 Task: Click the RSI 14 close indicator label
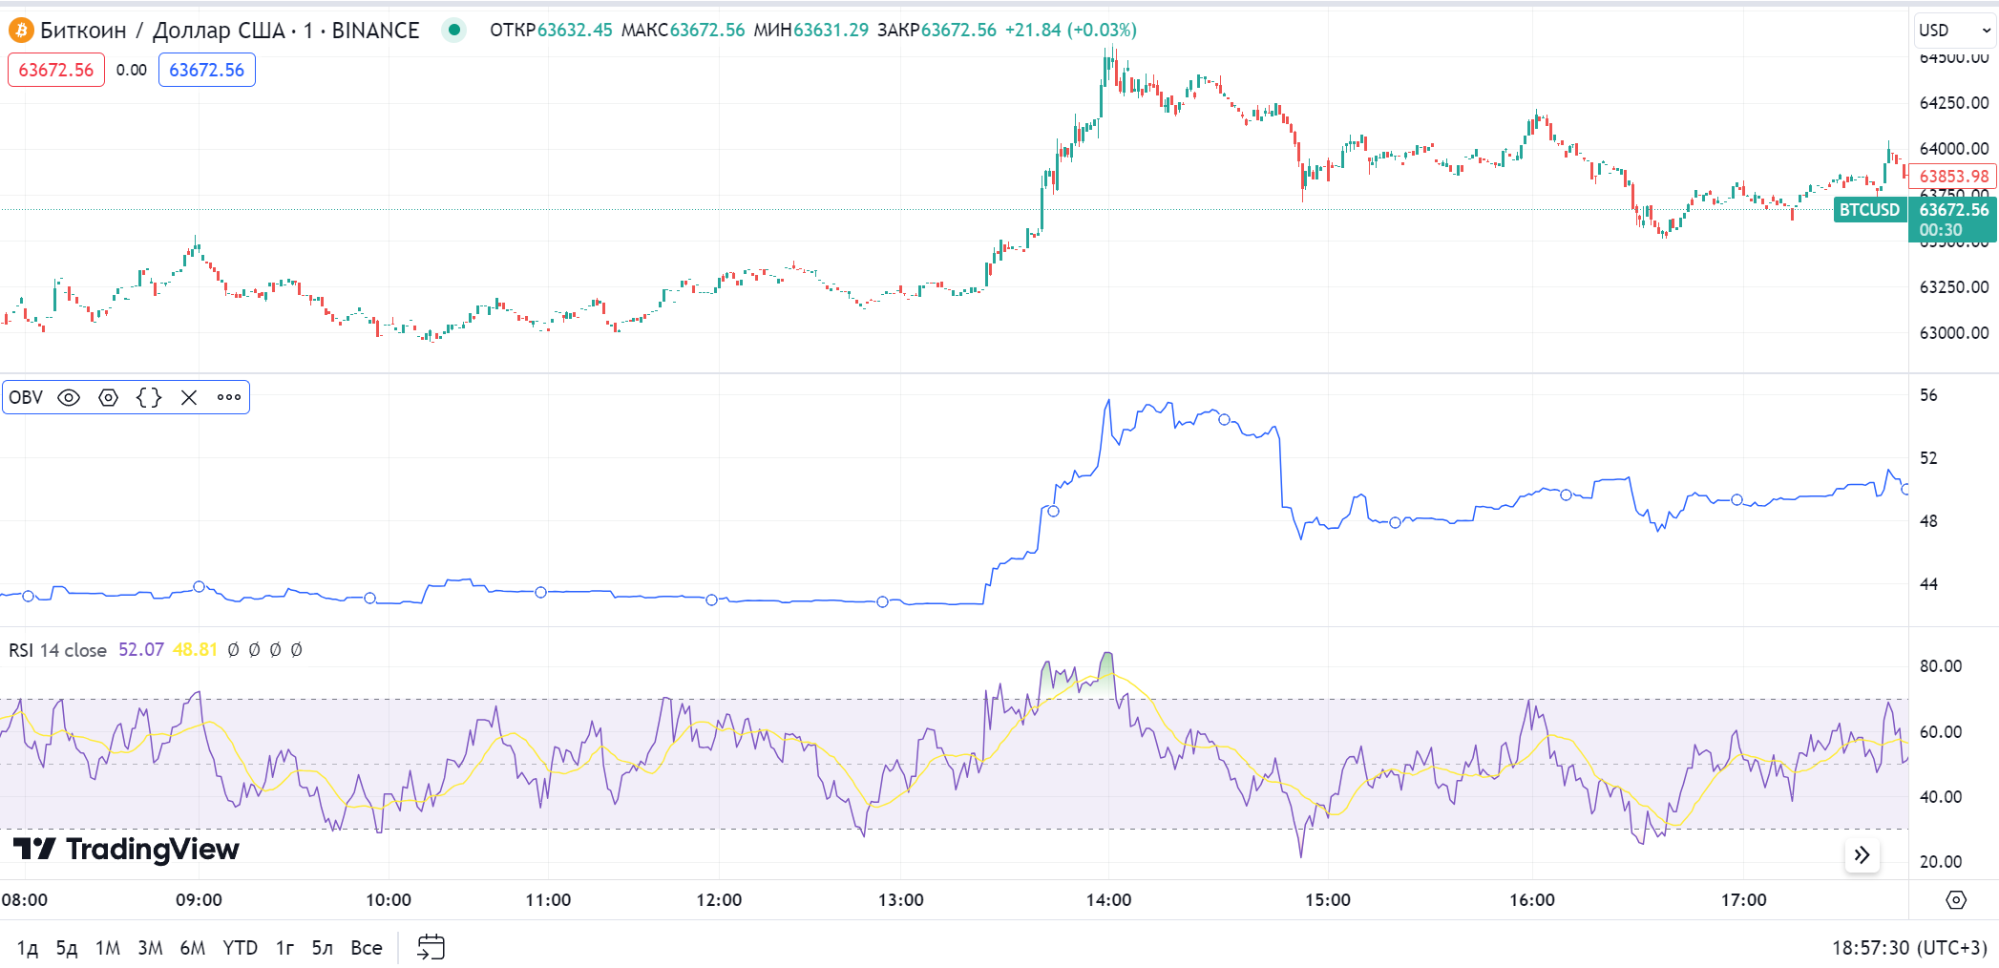coord(58,650)
